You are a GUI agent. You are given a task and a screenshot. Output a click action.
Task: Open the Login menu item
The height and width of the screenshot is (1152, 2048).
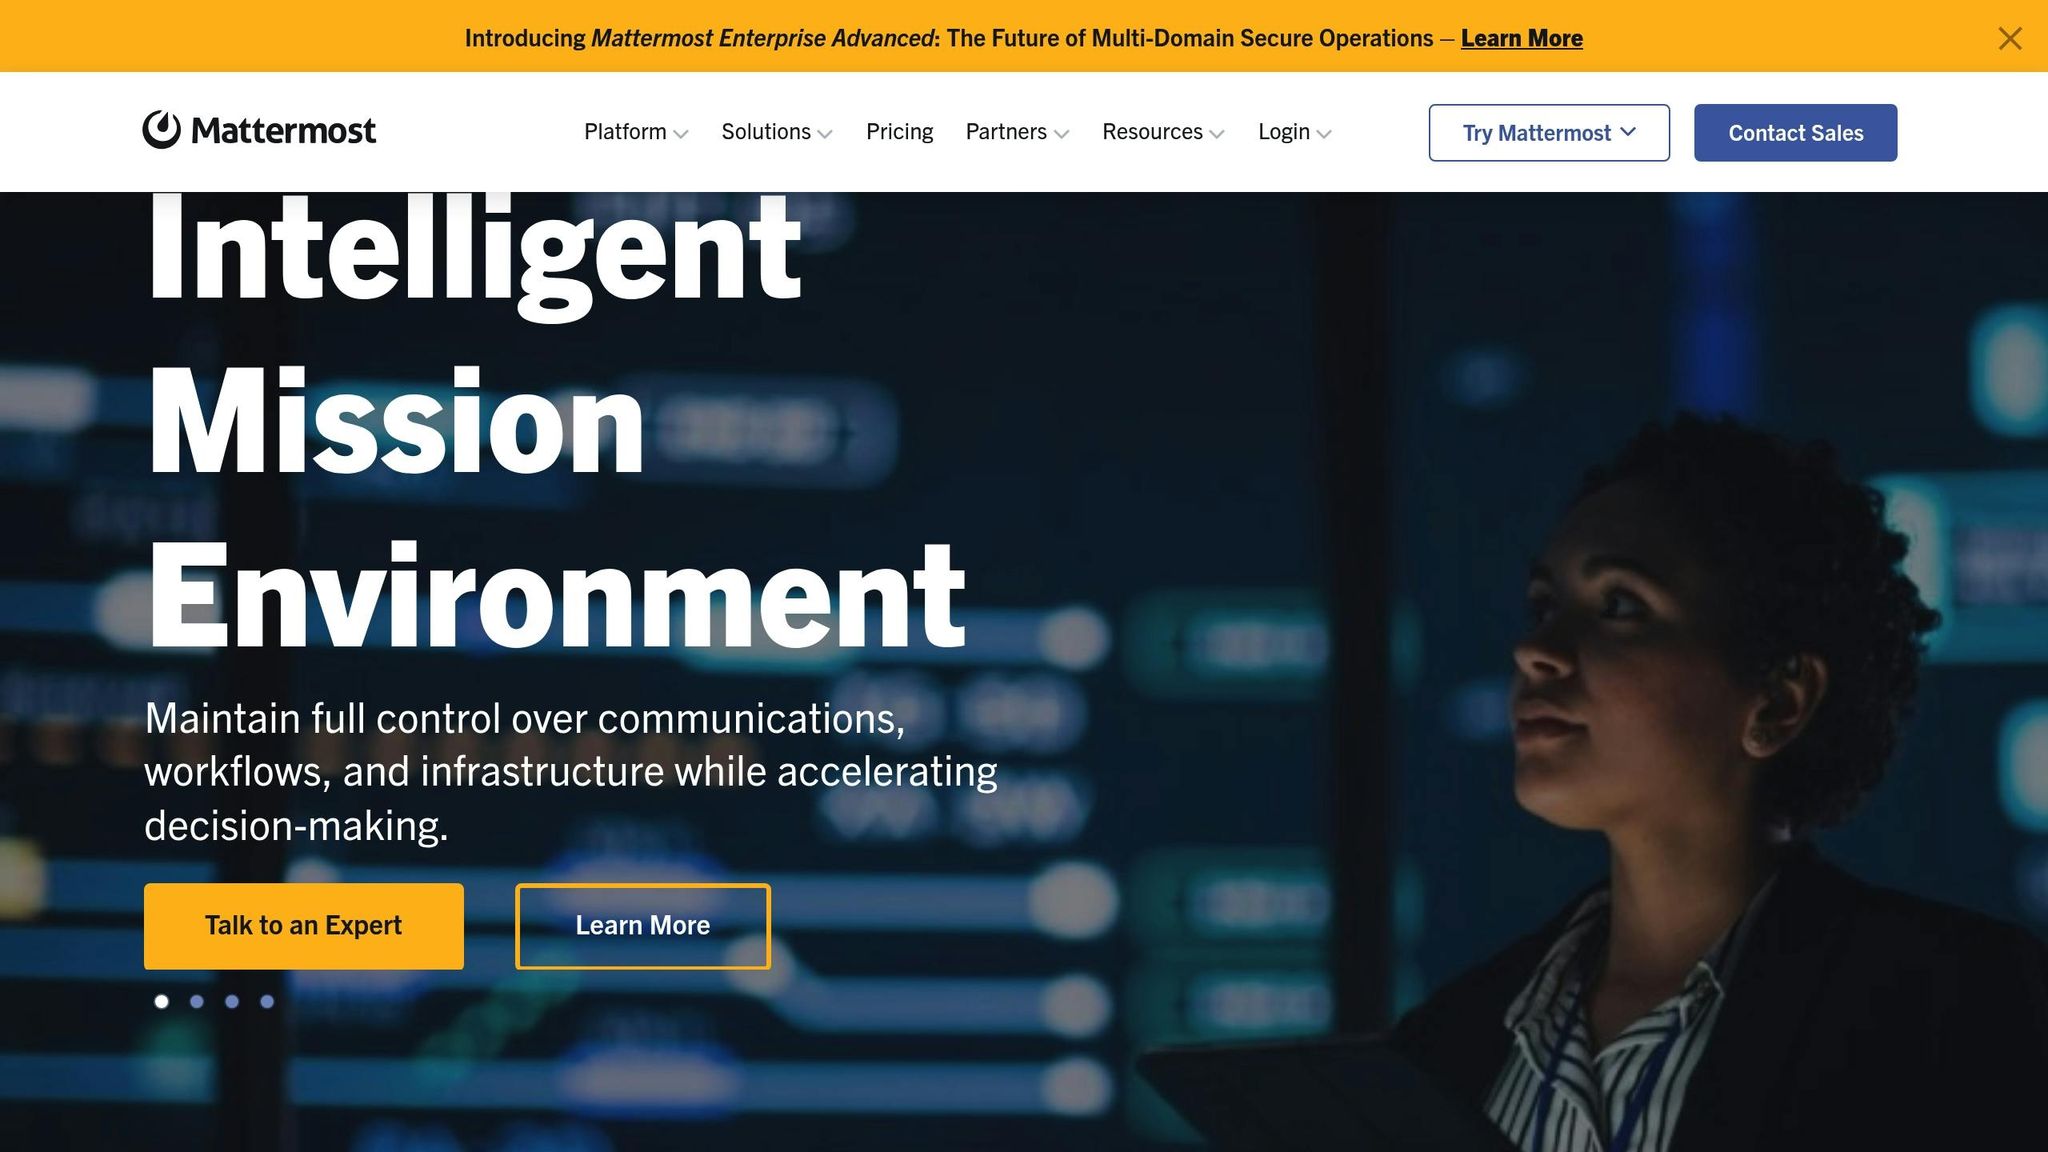[x=1283, y=132]
